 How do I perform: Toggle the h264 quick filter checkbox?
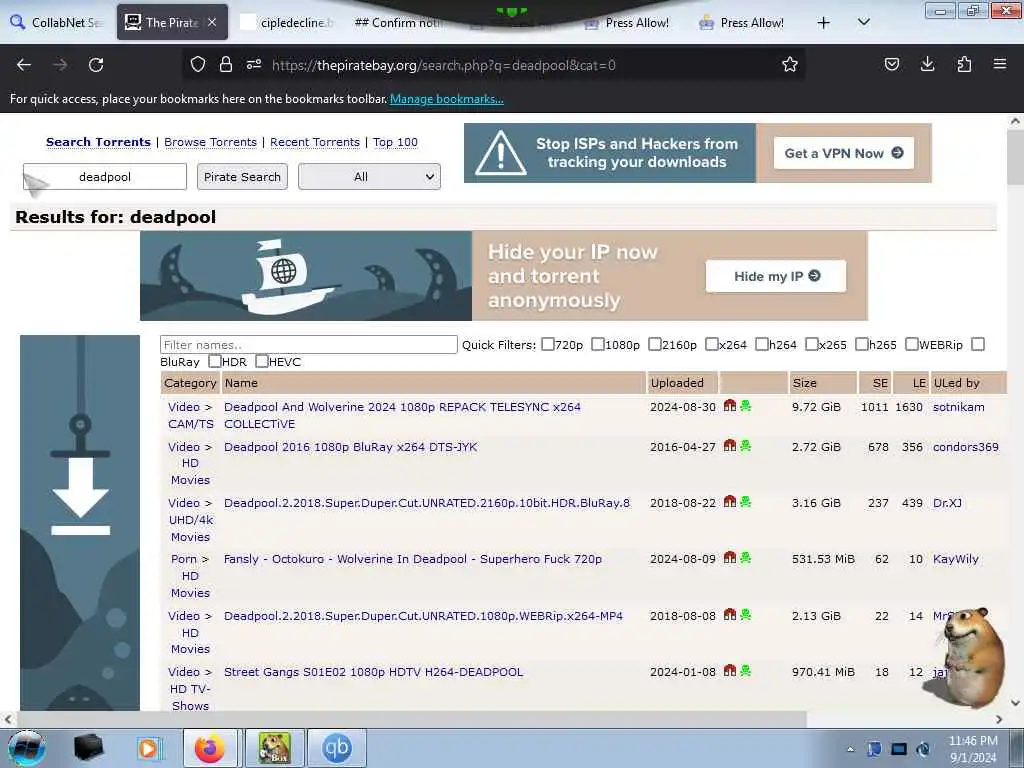coord(761,344)
